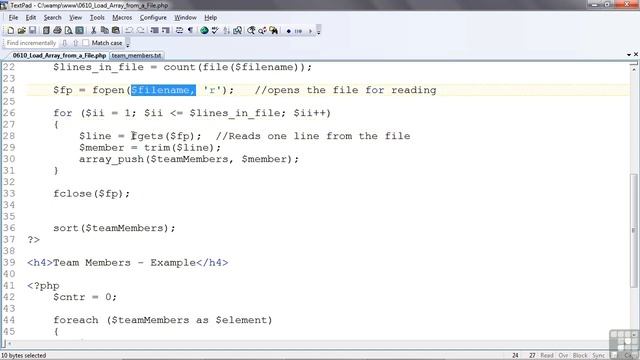640x360 pixels.
Task: Open Find dialog magnifier icon
Action: point(251,31)
